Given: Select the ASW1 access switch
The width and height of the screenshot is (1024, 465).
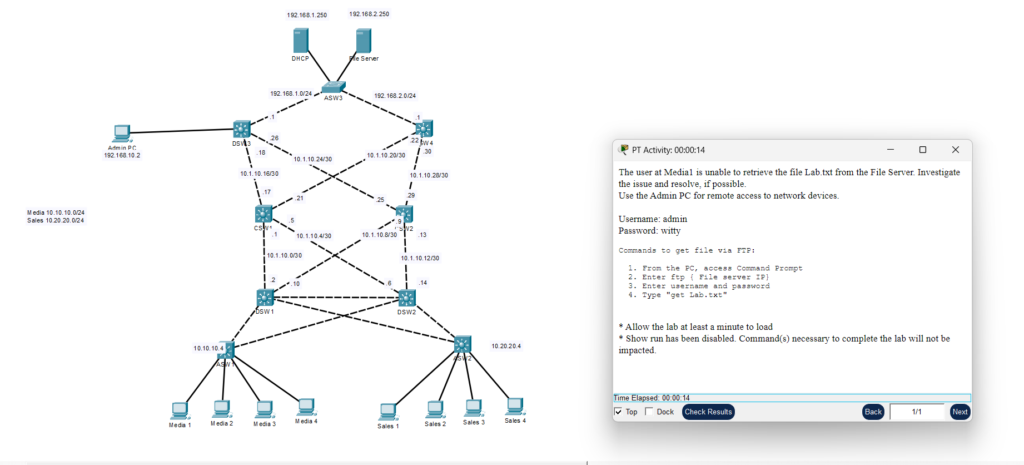Looking at the screenshot, I should (228, 350).
